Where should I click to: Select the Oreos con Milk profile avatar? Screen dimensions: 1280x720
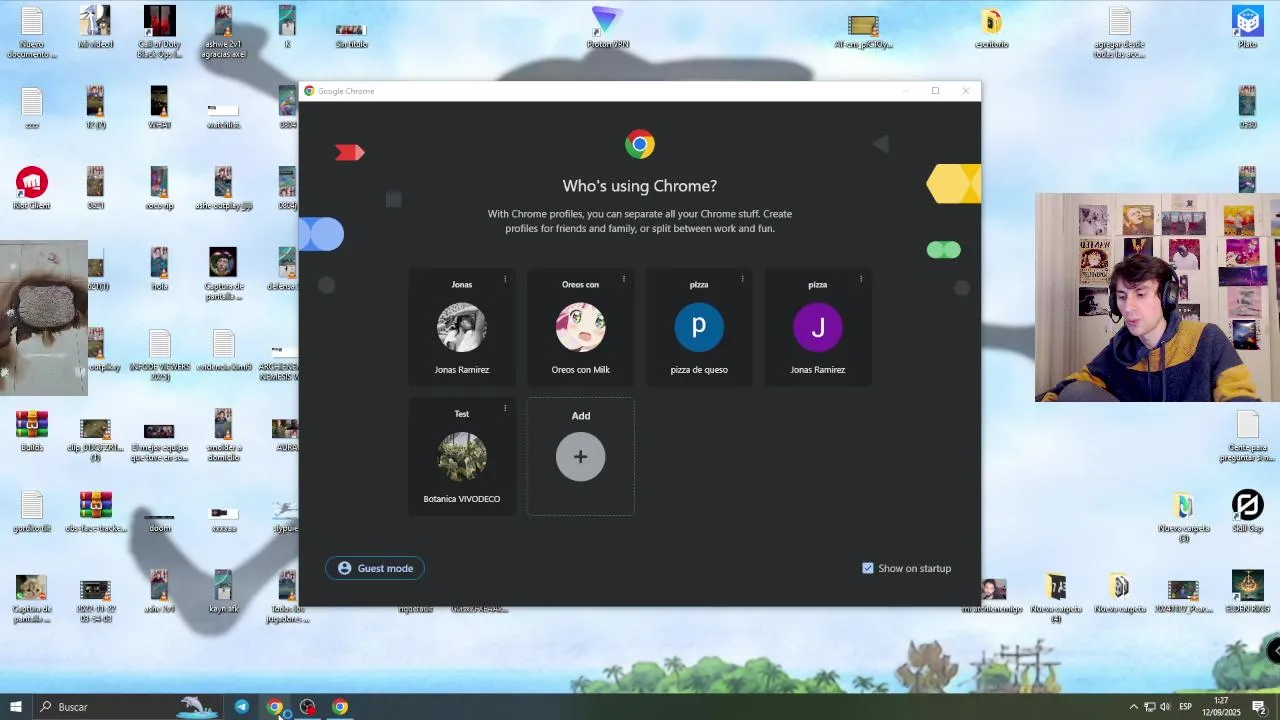point(580,327)
